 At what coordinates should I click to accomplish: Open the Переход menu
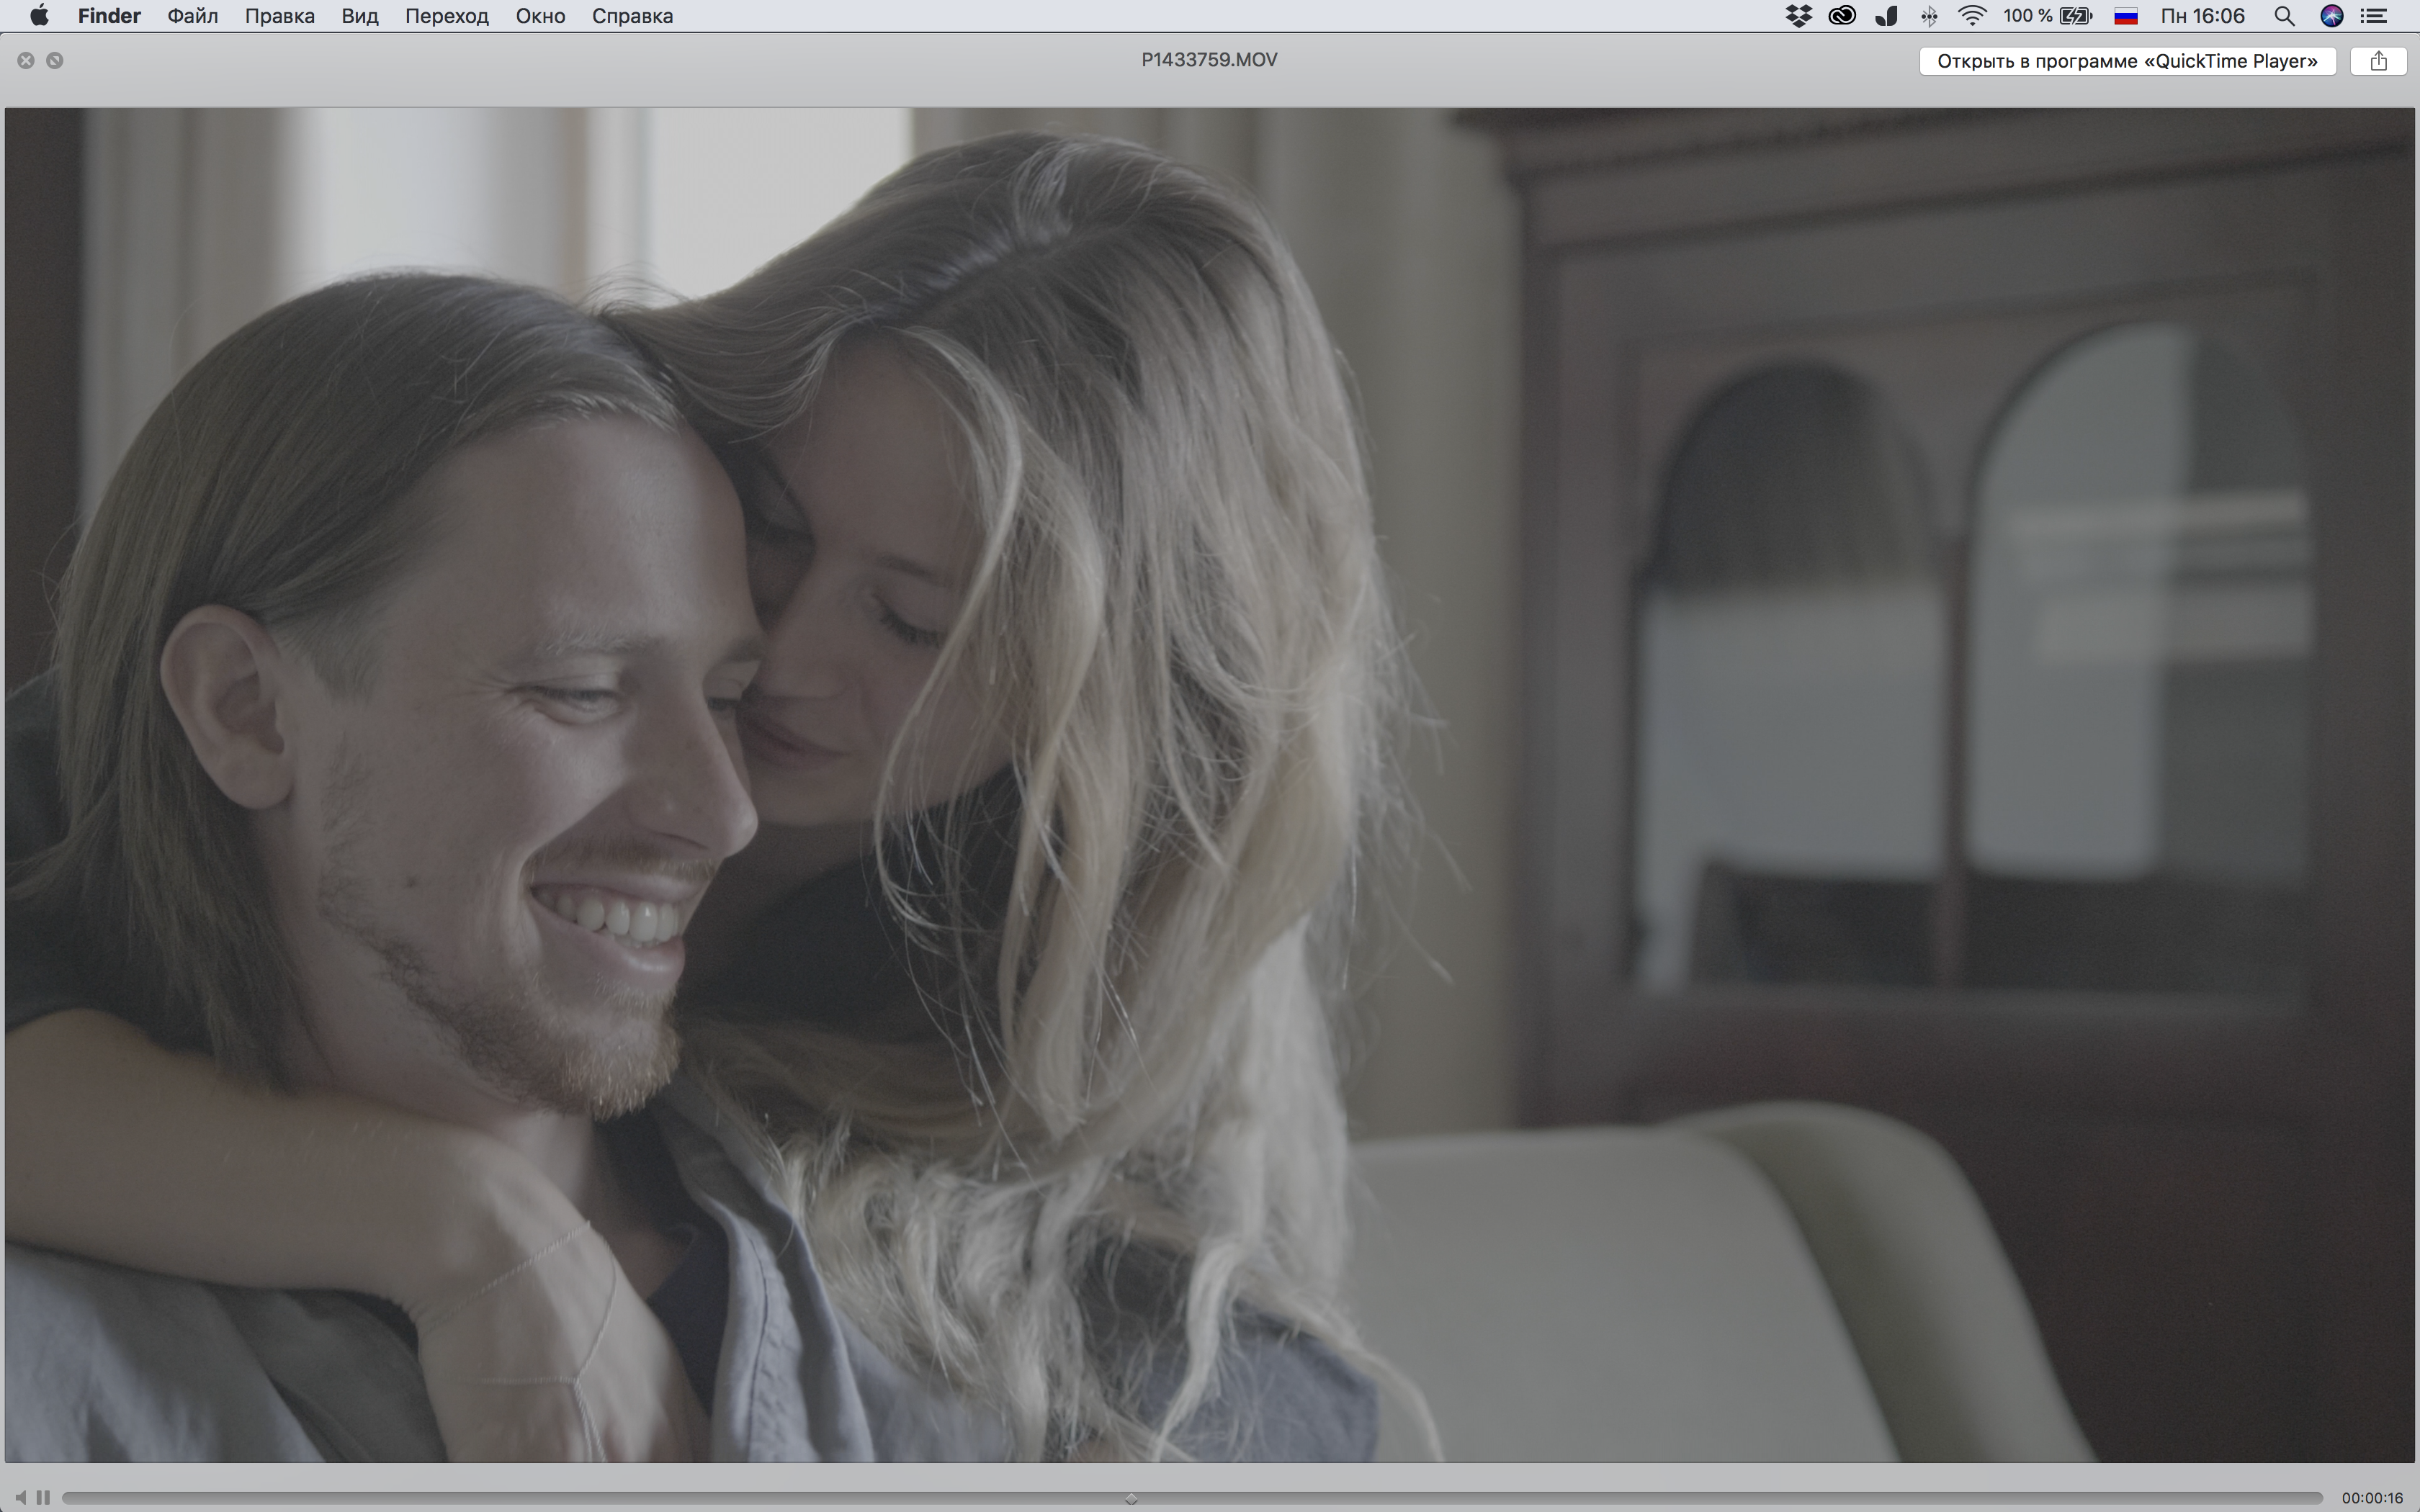[x=446, y=16]
